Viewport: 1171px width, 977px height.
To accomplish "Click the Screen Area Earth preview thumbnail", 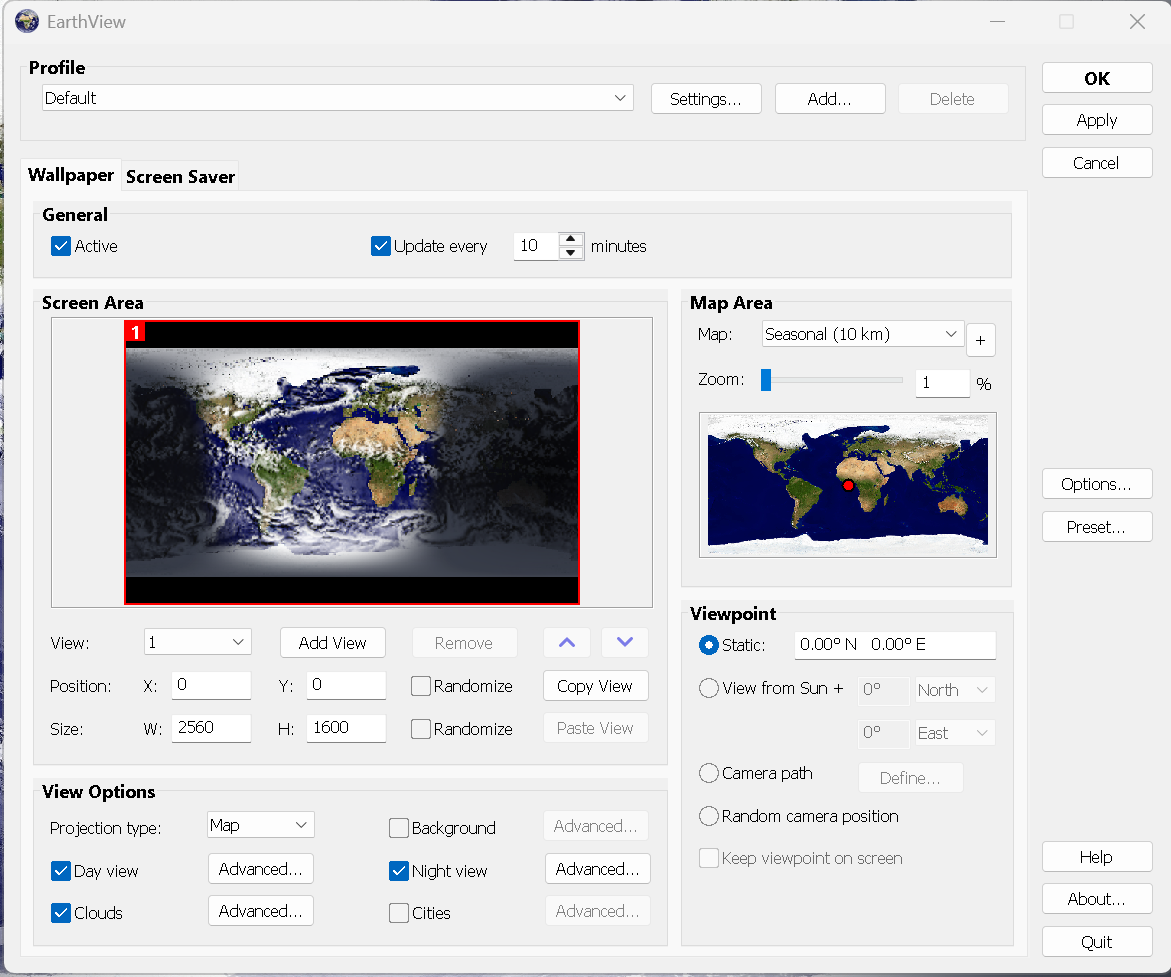I will (352, 462).
